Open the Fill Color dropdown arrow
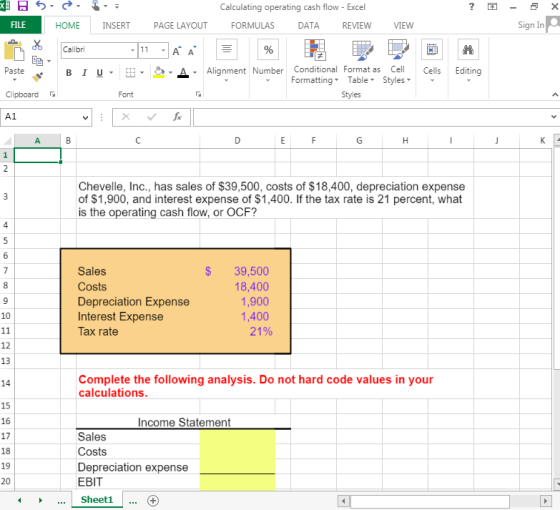Screen dimensions: 560x510 (170, 73)
